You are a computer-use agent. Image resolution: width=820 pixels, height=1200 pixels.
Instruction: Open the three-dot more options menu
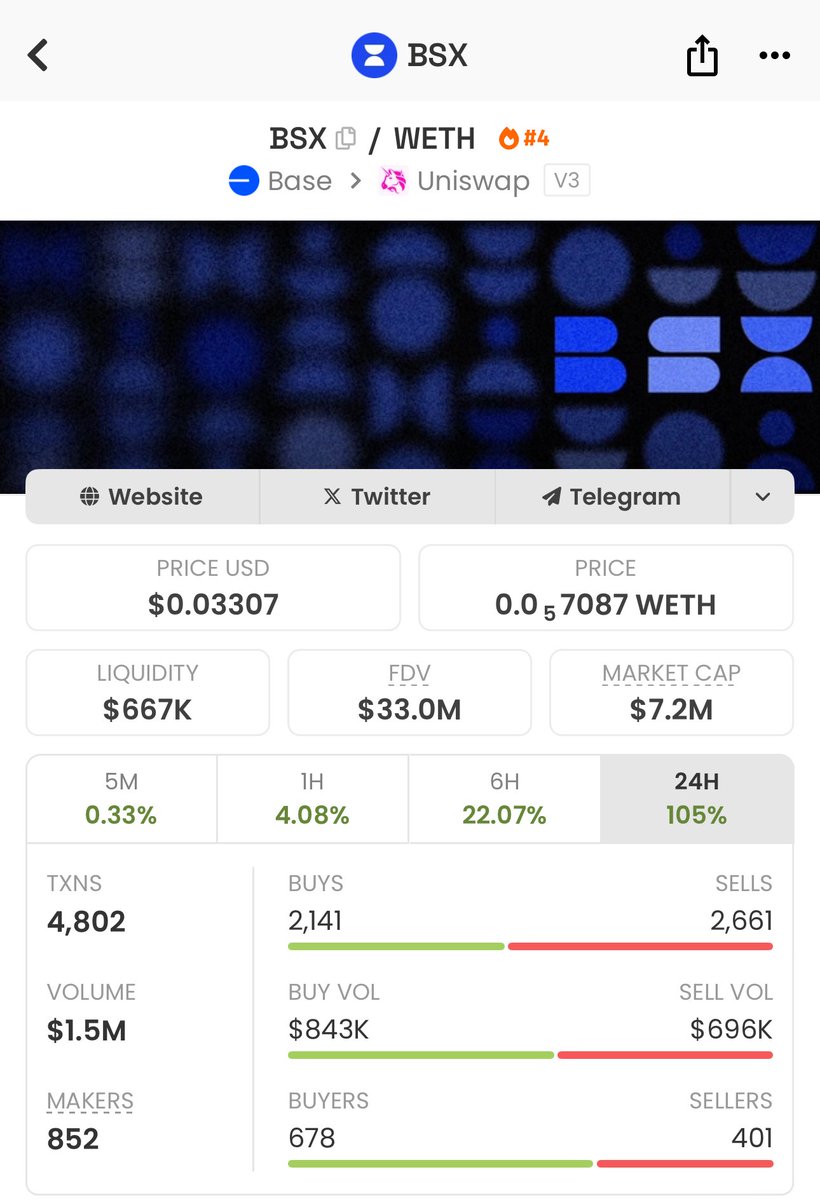click(x=774, y=55)
